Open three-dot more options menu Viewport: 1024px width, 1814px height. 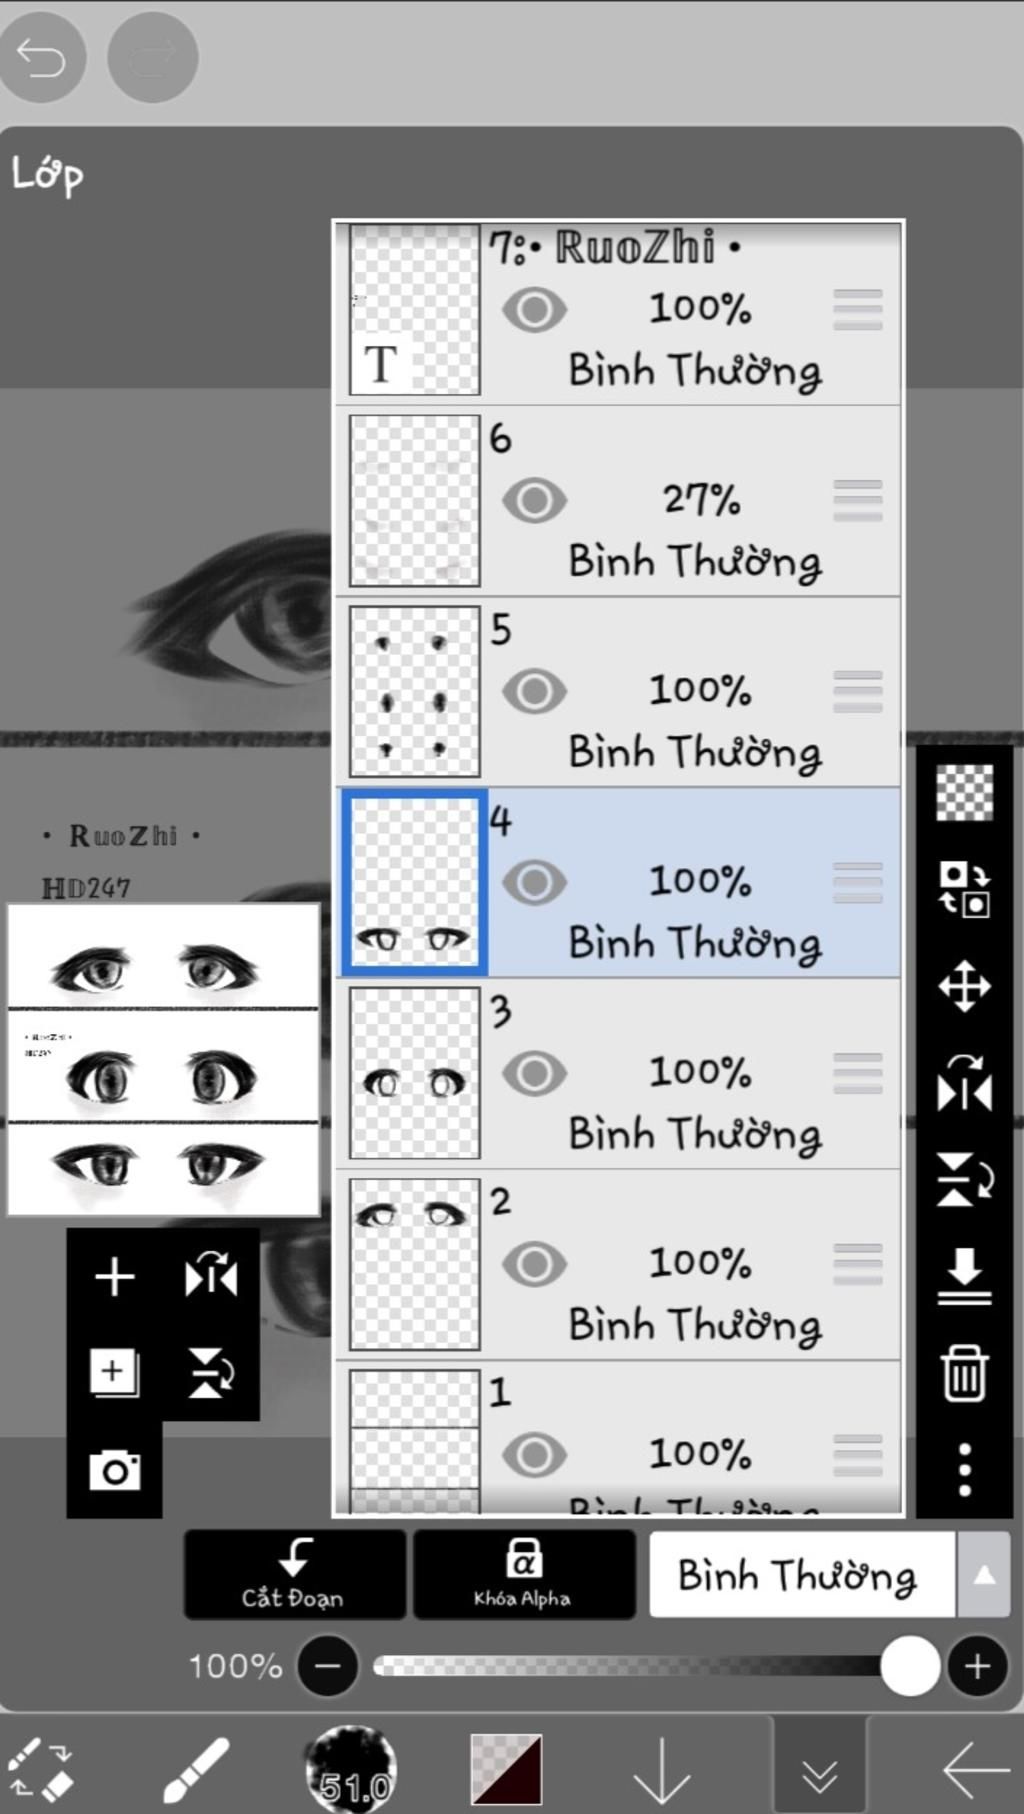click(964, 1469)
